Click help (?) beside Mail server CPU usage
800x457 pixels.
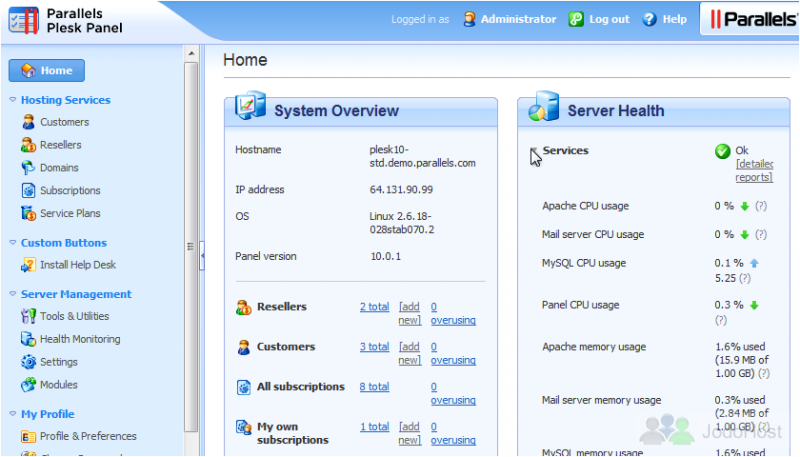(761, 235)
